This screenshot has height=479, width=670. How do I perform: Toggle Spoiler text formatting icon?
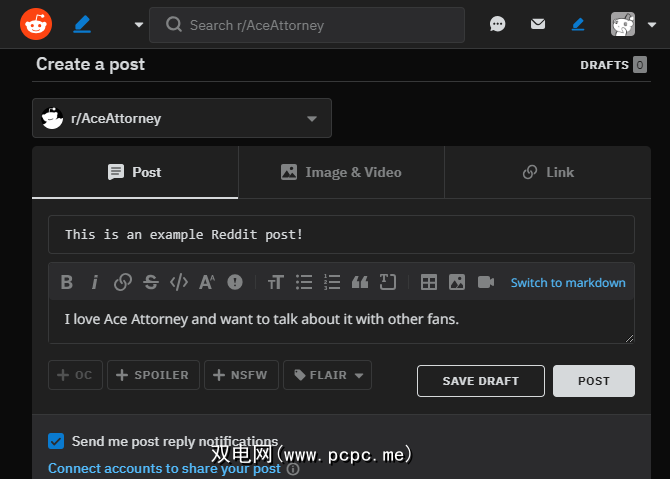point(235,282)
